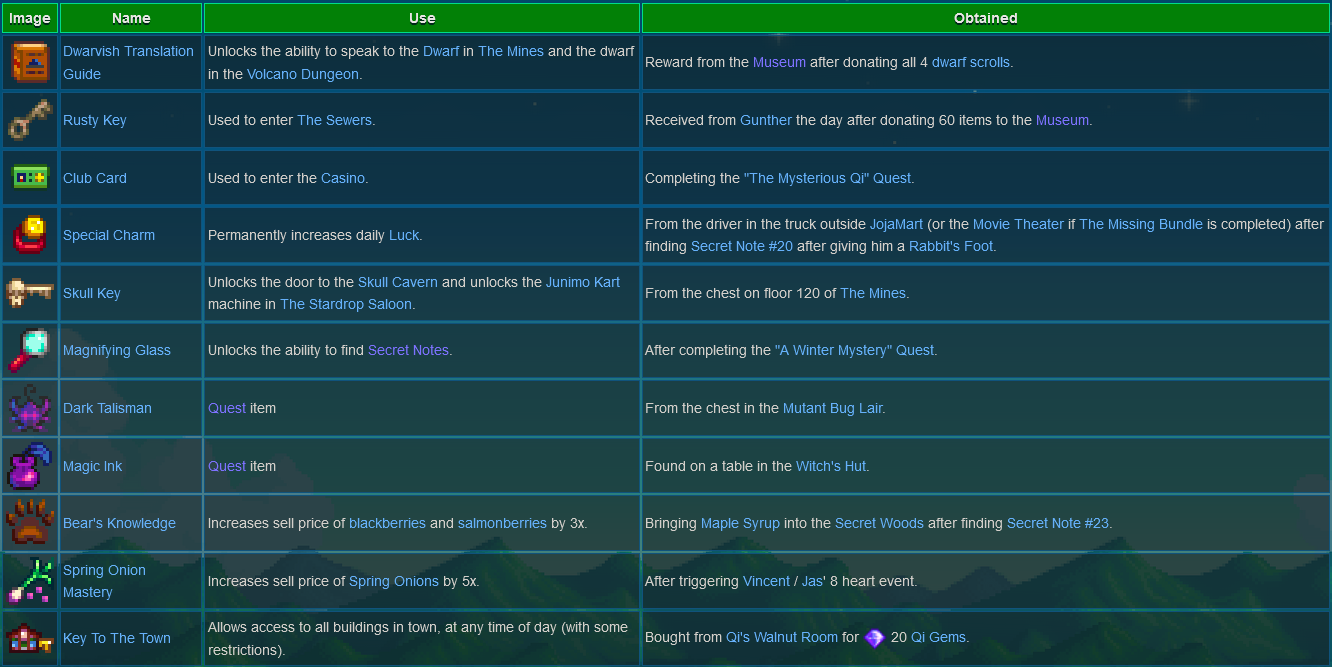Click the Magic Ink bottle icon
1332x667 pixels.
click(30, 466)
